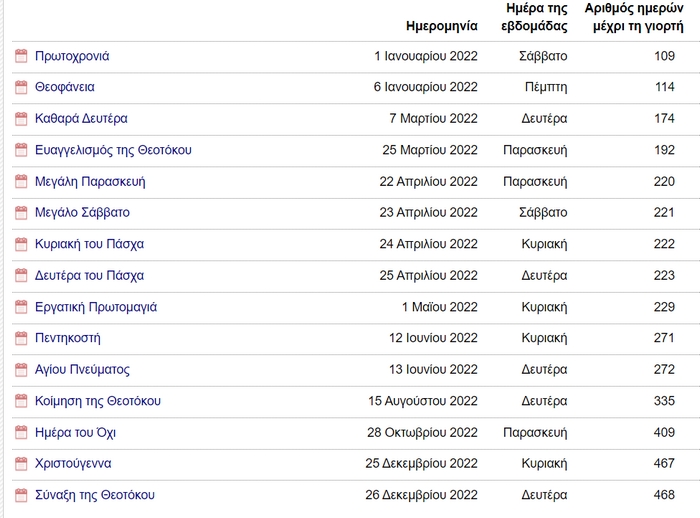
Task: Click the calendar icon next to Χριστούγεννα
Action: point(21,464)
